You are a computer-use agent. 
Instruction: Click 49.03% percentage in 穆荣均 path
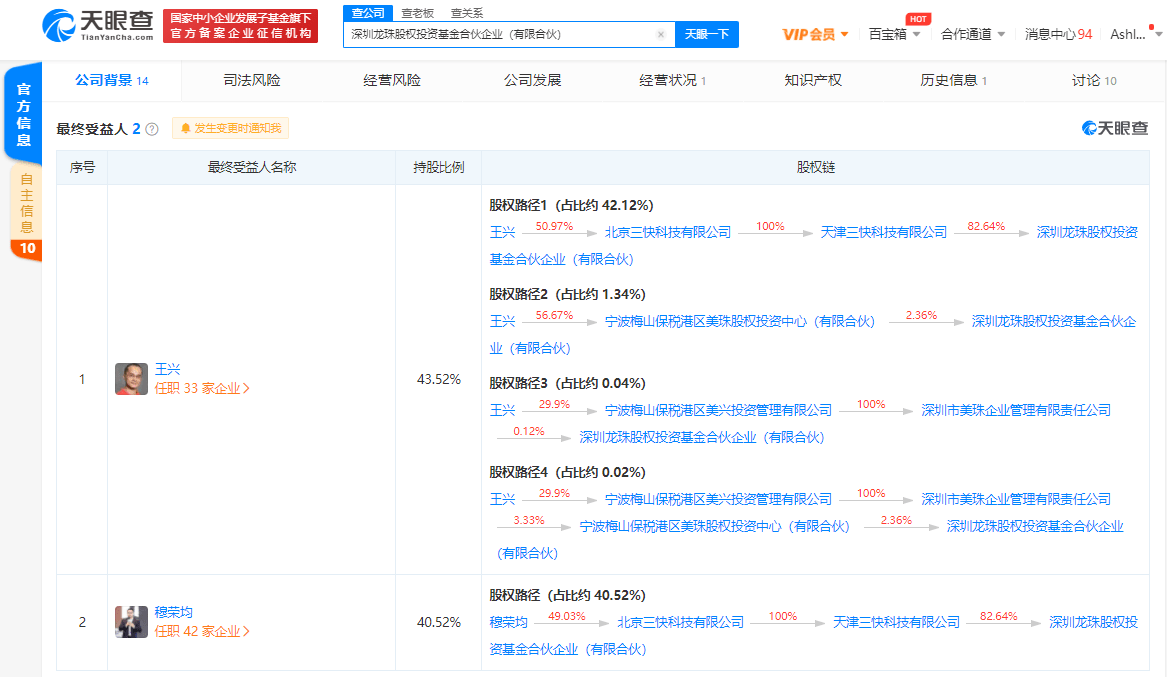566,616
